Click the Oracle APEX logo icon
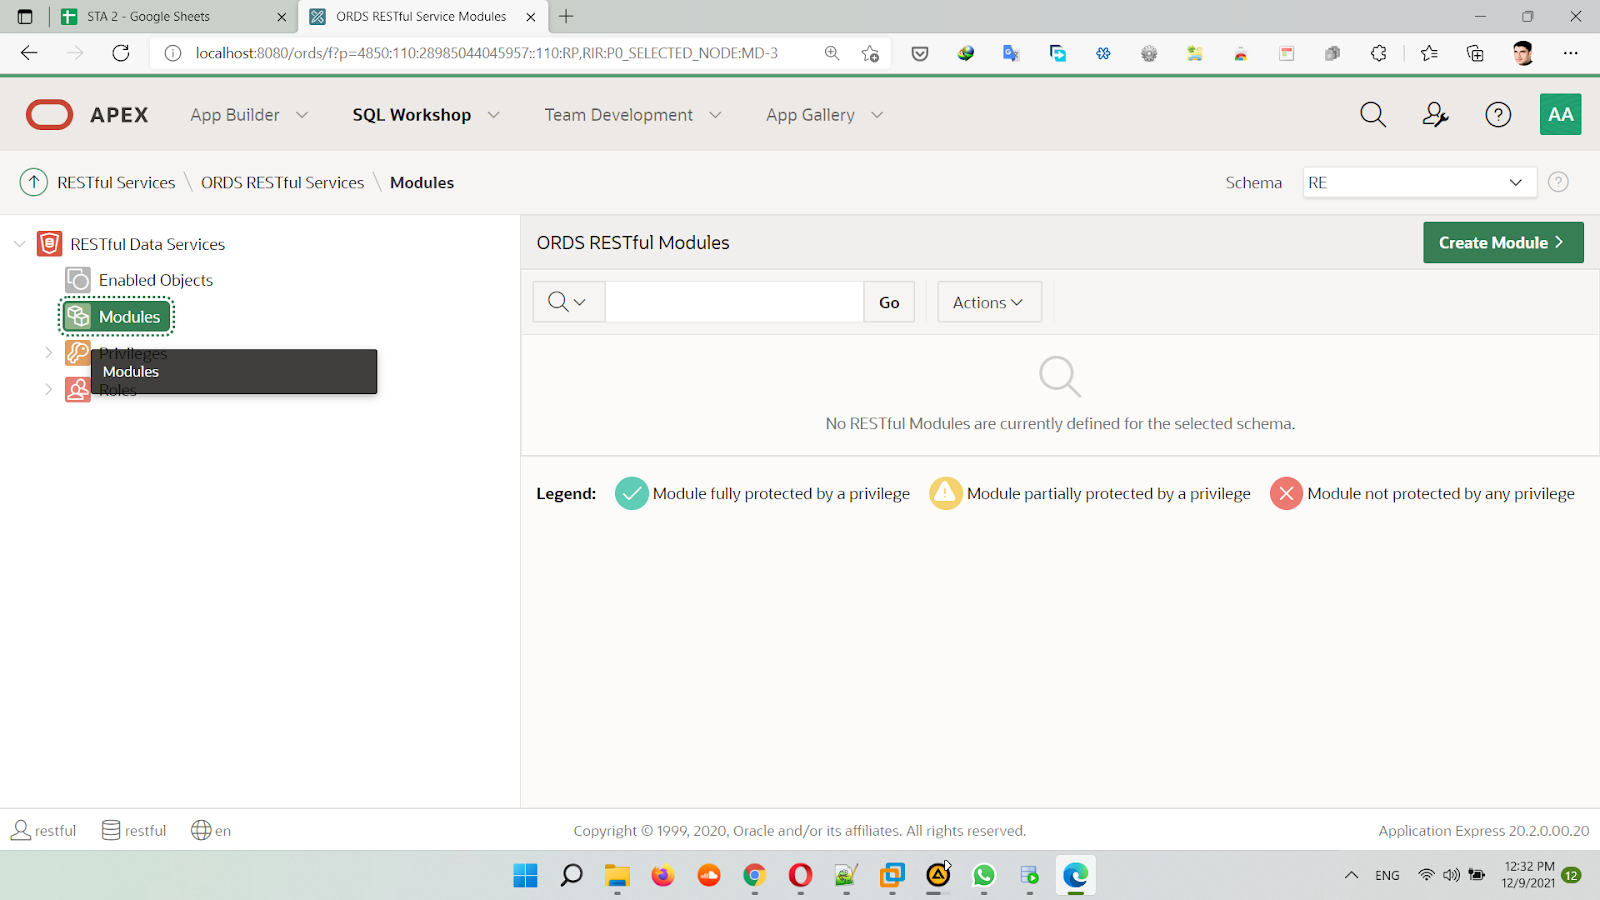Screen dimensions: 1600x900 click(49, 115)
